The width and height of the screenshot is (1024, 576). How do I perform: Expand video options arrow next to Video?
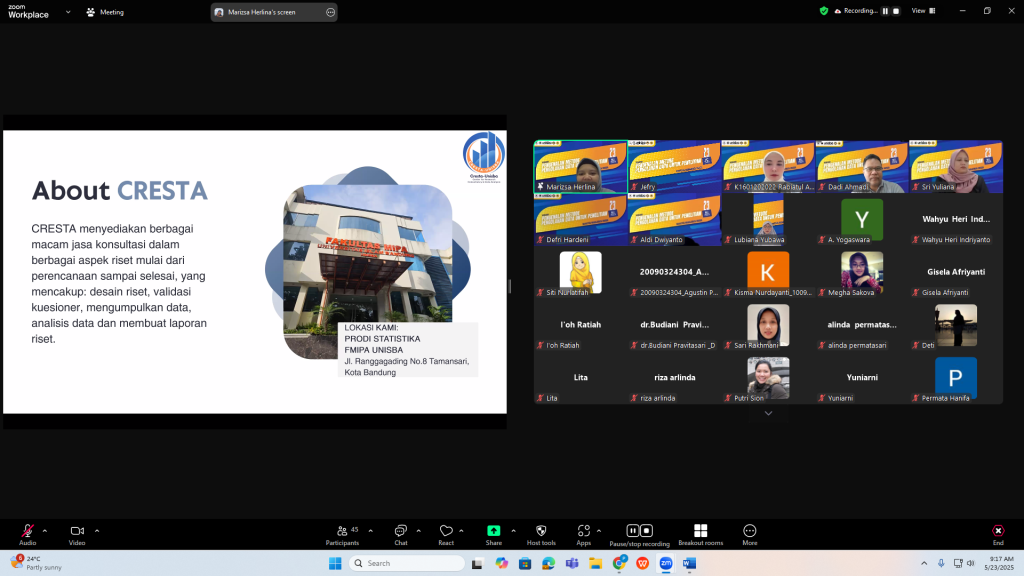97,531
